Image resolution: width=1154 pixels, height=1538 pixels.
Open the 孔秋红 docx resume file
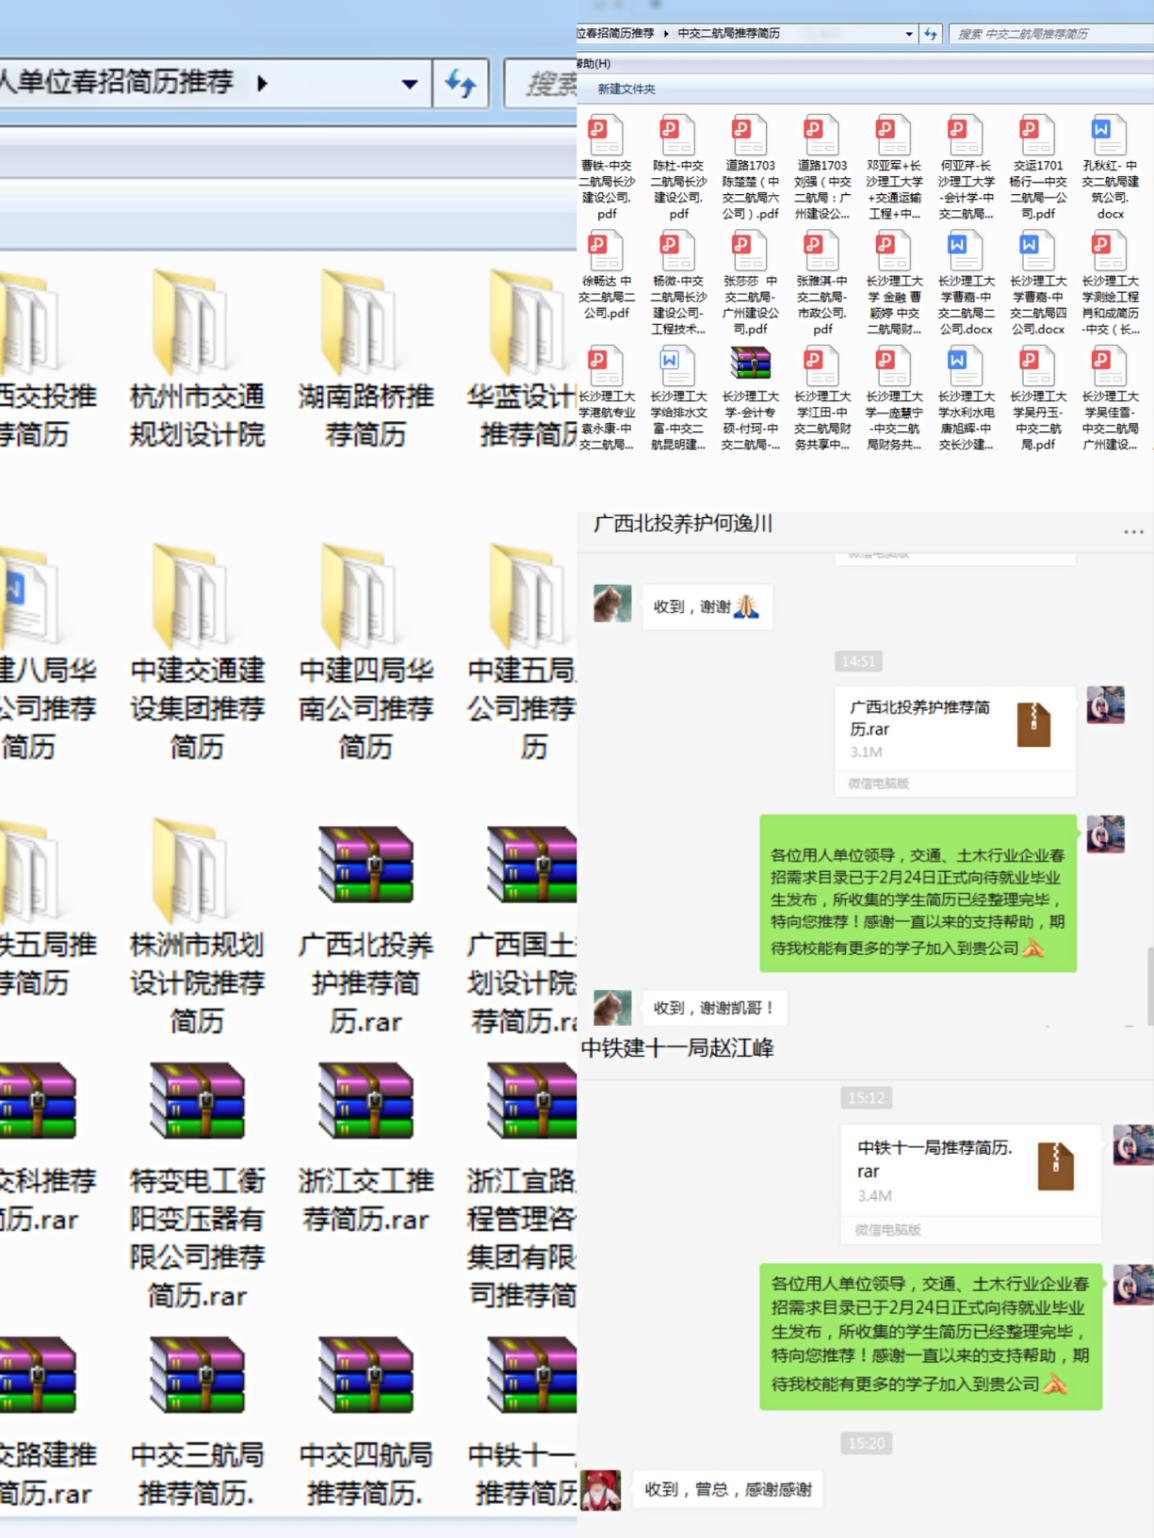(x=1109, y=167)
